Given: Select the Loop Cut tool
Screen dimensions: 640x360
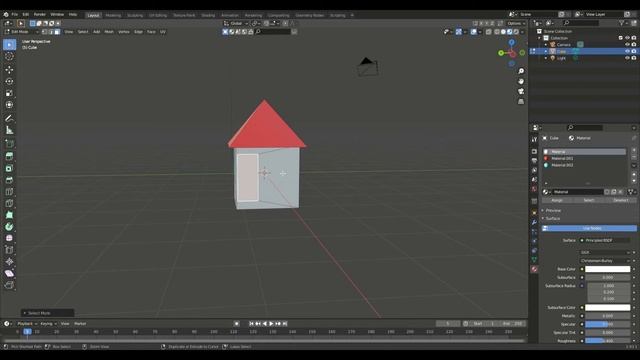Looking at the screenshot, I should (9, 191).
